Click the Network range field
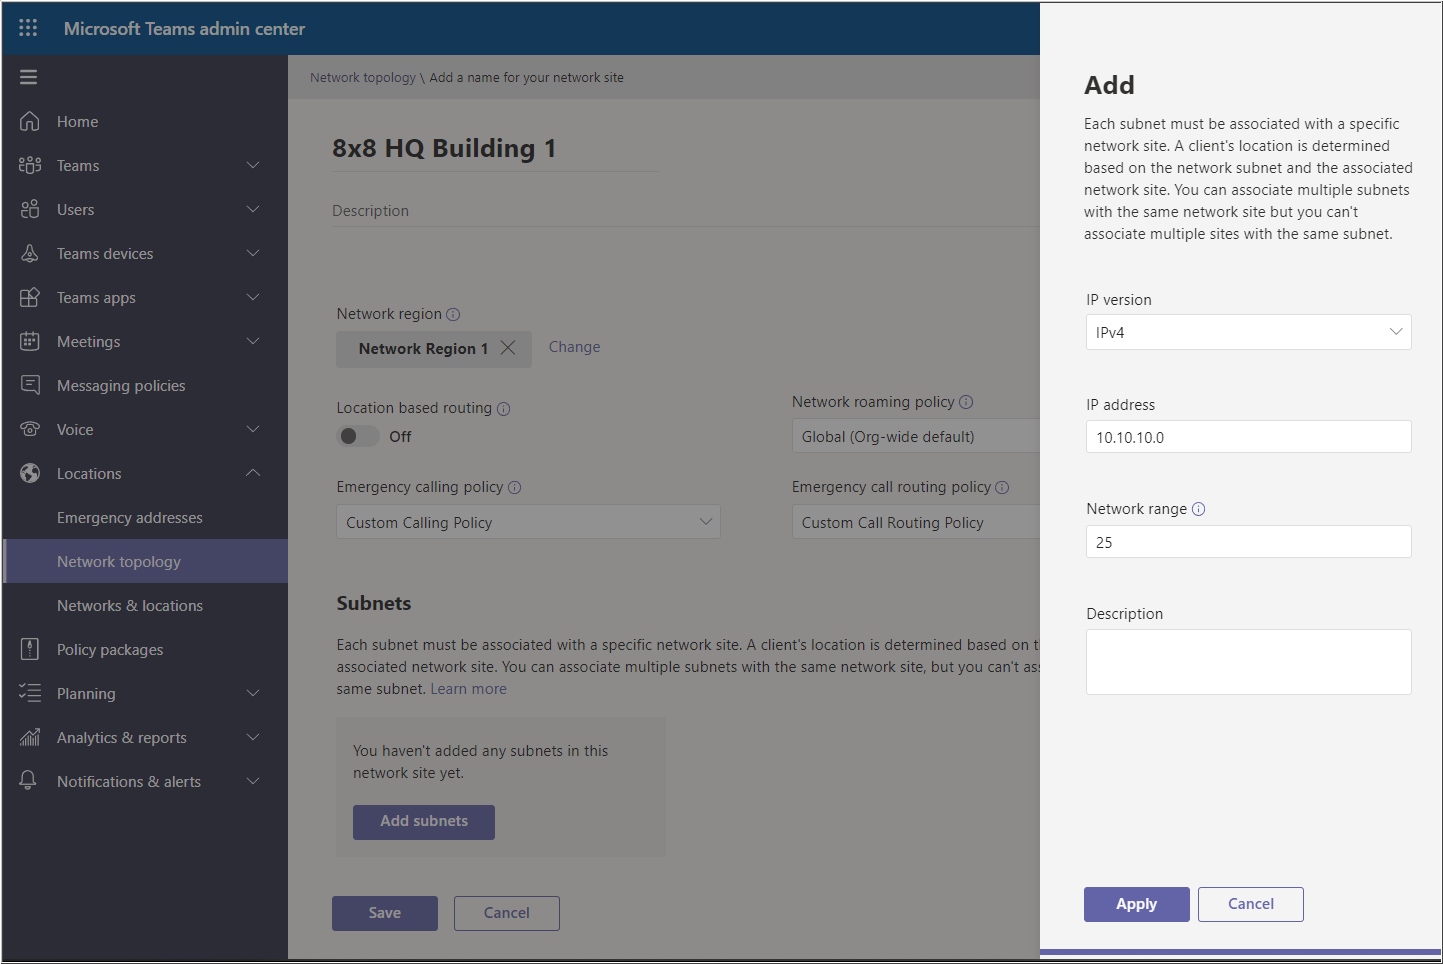This screenshot has width=1443, height=964. (1248, 542)
